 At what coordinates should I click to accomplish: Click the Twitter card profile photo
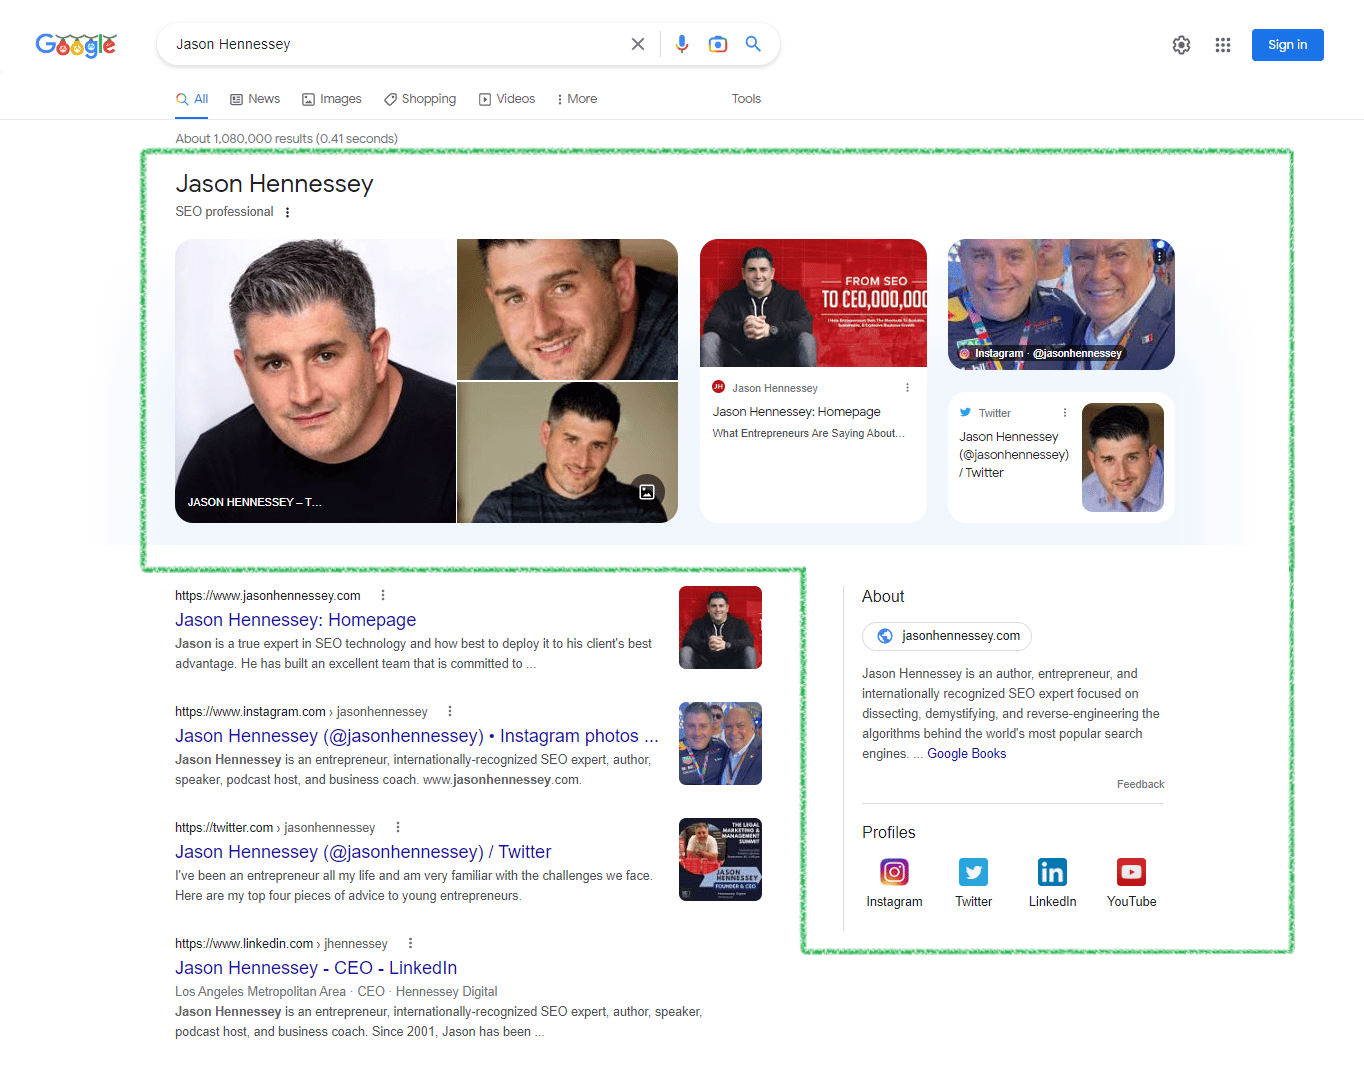point(1123,457)
